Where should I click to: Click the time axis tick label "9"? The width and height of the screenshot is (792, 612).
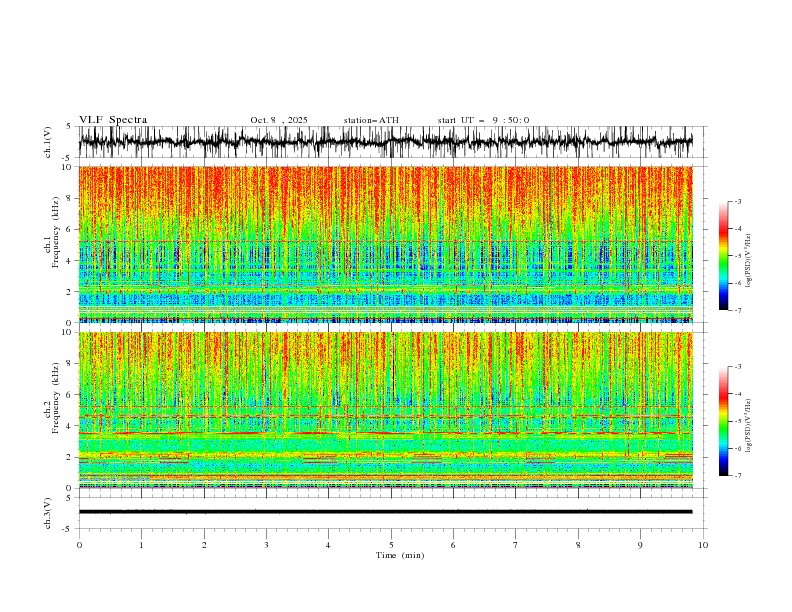click(640, 545)
